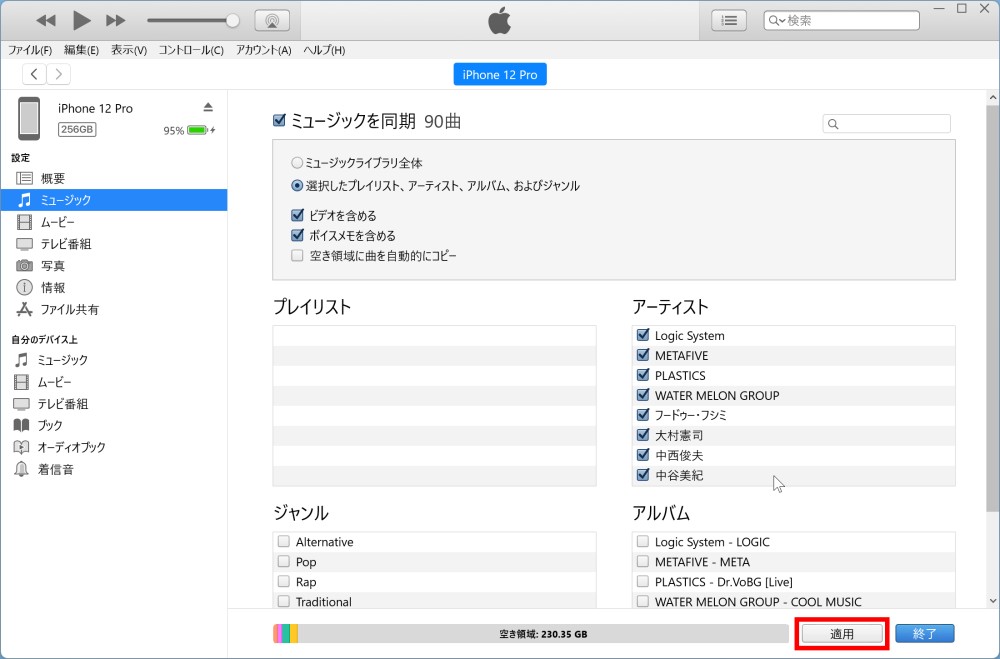Screen dimensions: 1000x659
Task: Click the back navigation chevron above the sidebar
Action: click(x=34, y=74)
